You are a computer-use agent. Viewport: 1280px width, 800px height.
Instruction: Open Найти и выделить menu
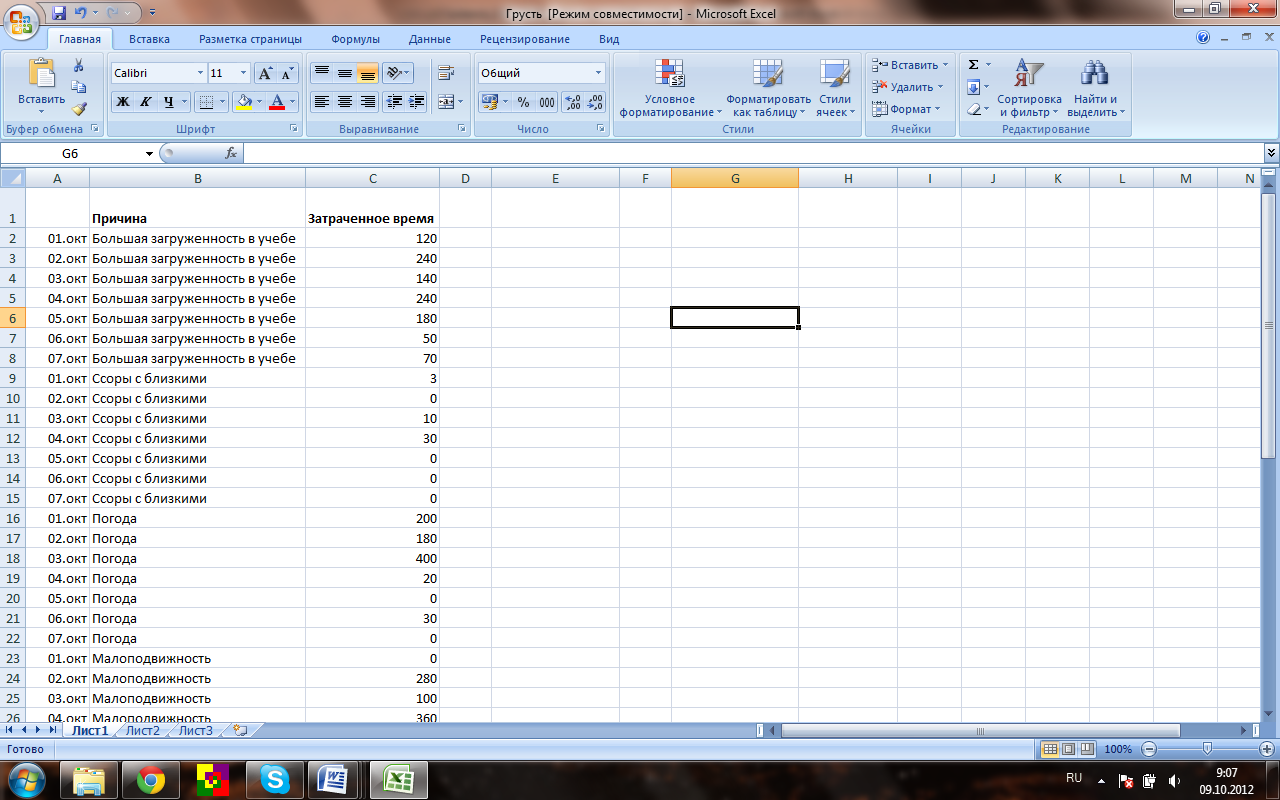pyautogui.click(x=1096, y=88)
